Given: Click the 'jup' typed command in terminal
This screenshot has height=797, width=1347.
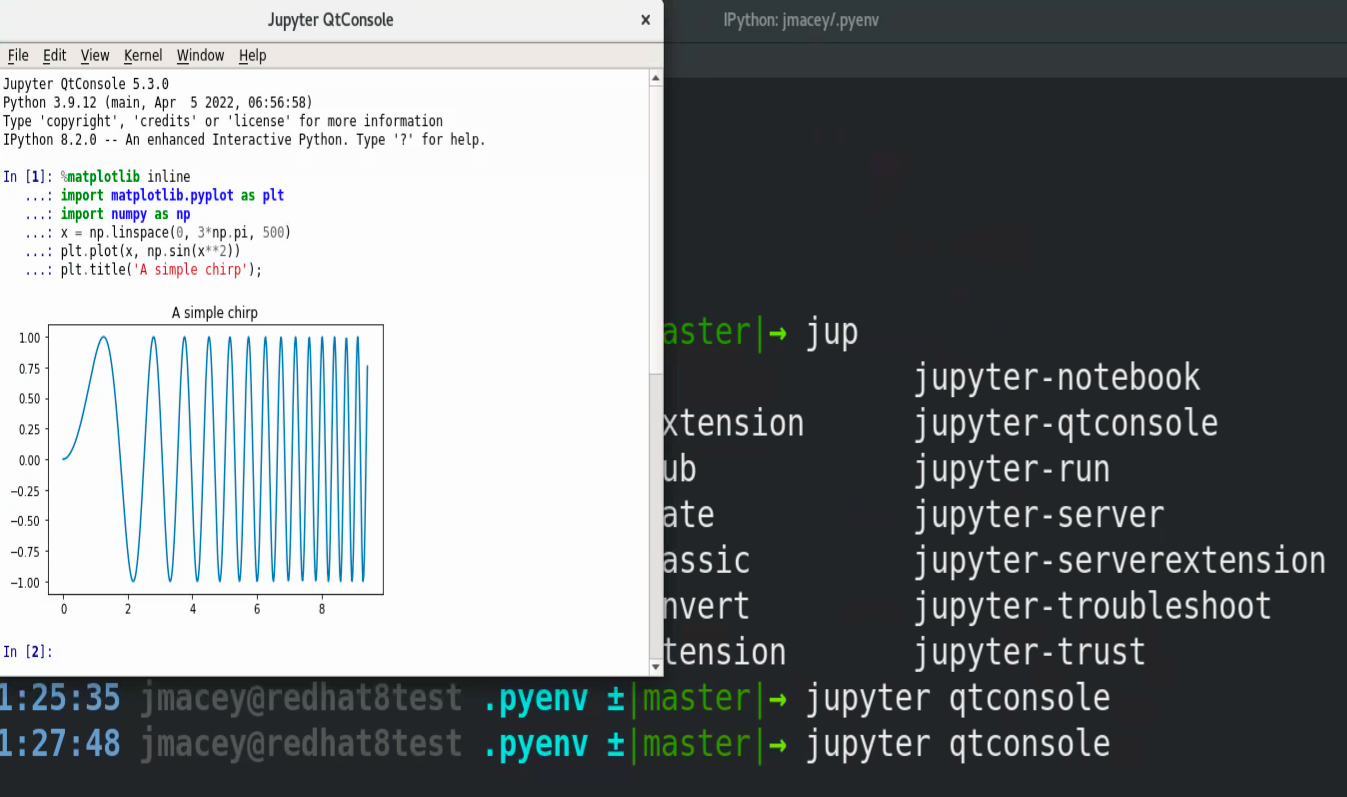Looking at the screenshot, I should click(x=832, y=331).
